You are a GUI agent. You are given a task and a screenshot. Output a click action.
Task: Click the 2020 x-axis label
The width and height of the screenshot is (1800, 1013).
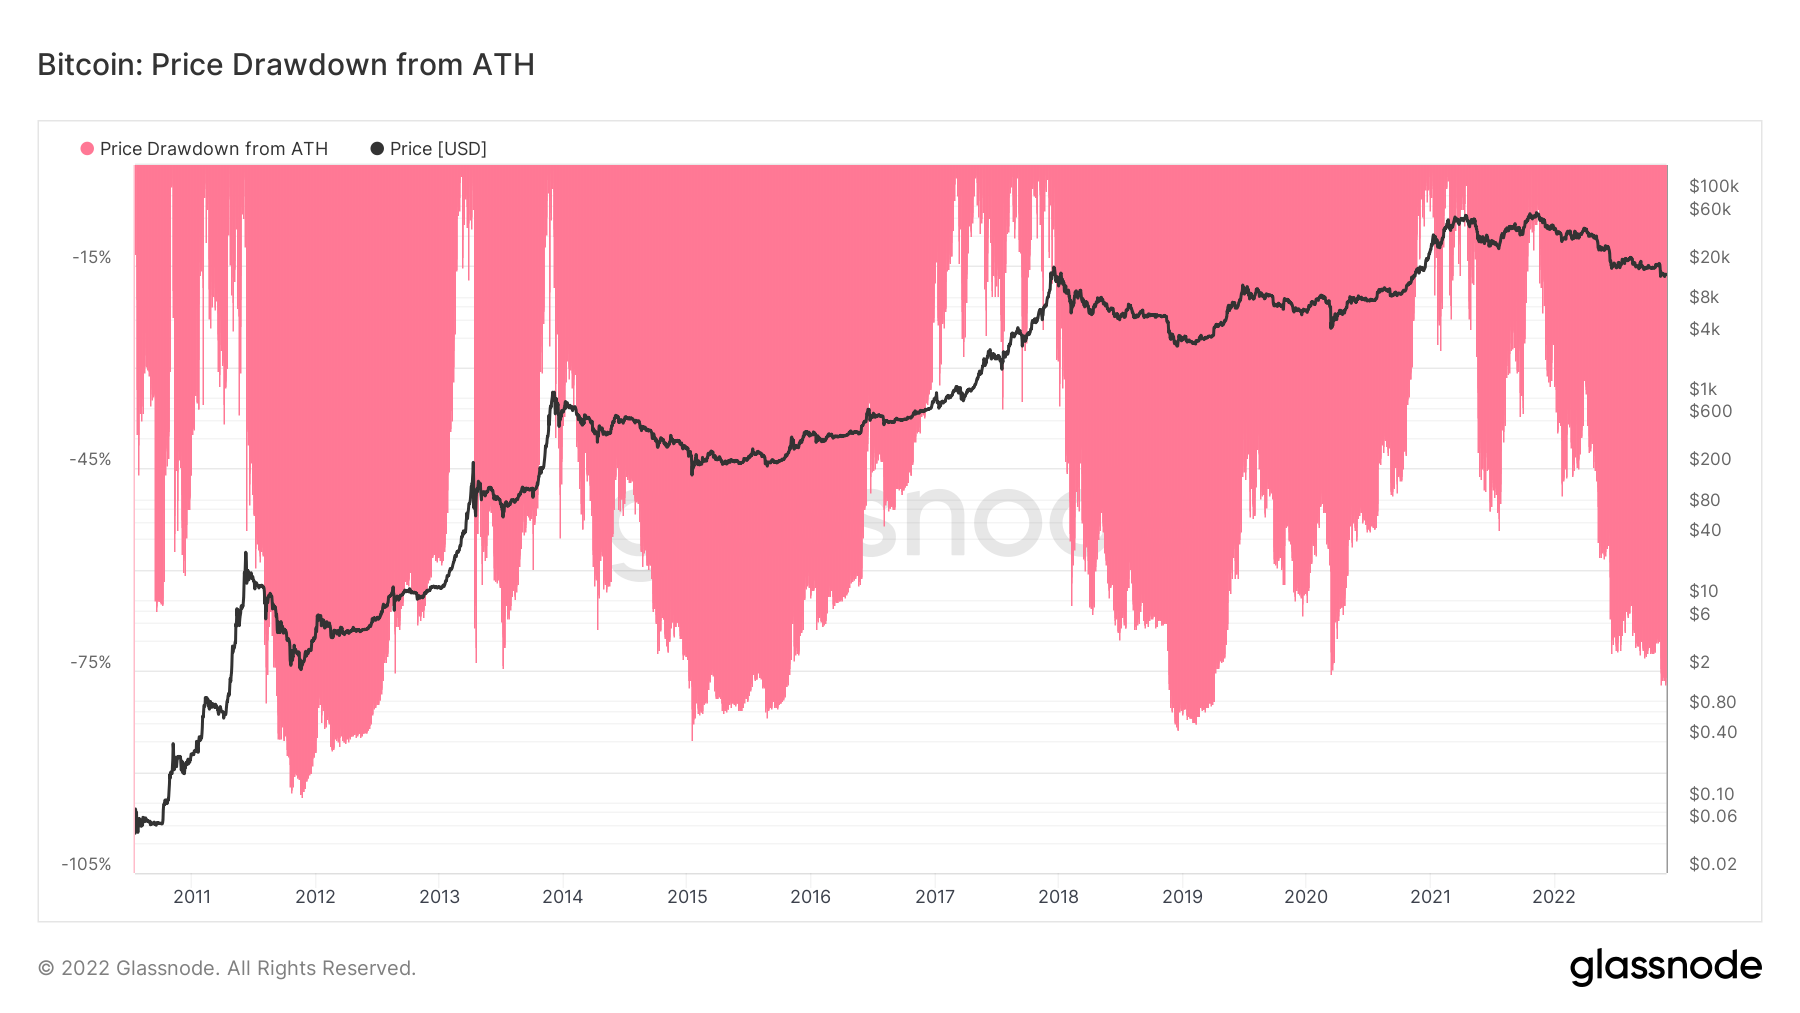pos(1306,896)
